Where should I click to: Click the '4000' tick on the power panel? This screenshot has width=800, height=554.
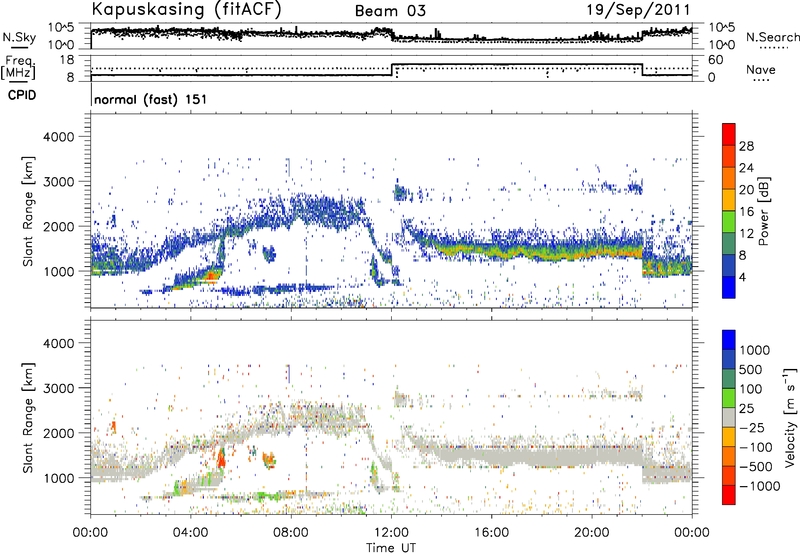coord(58,137)
